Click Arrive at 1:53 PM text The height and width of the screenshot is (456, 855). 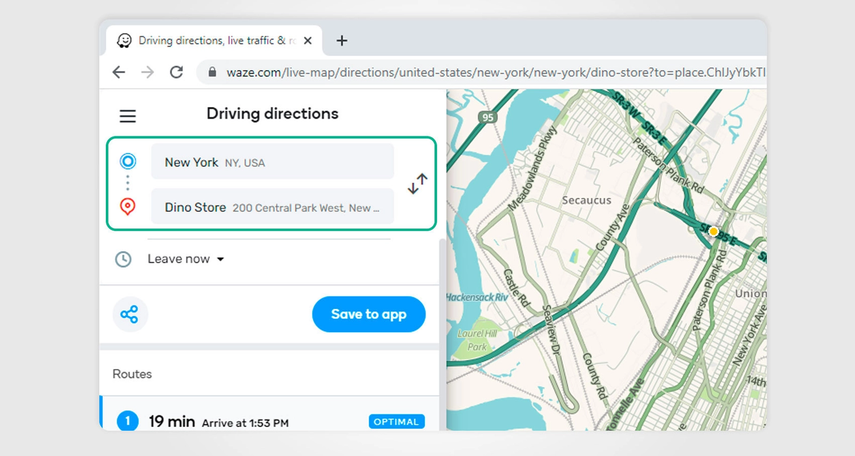coord(245,423)
